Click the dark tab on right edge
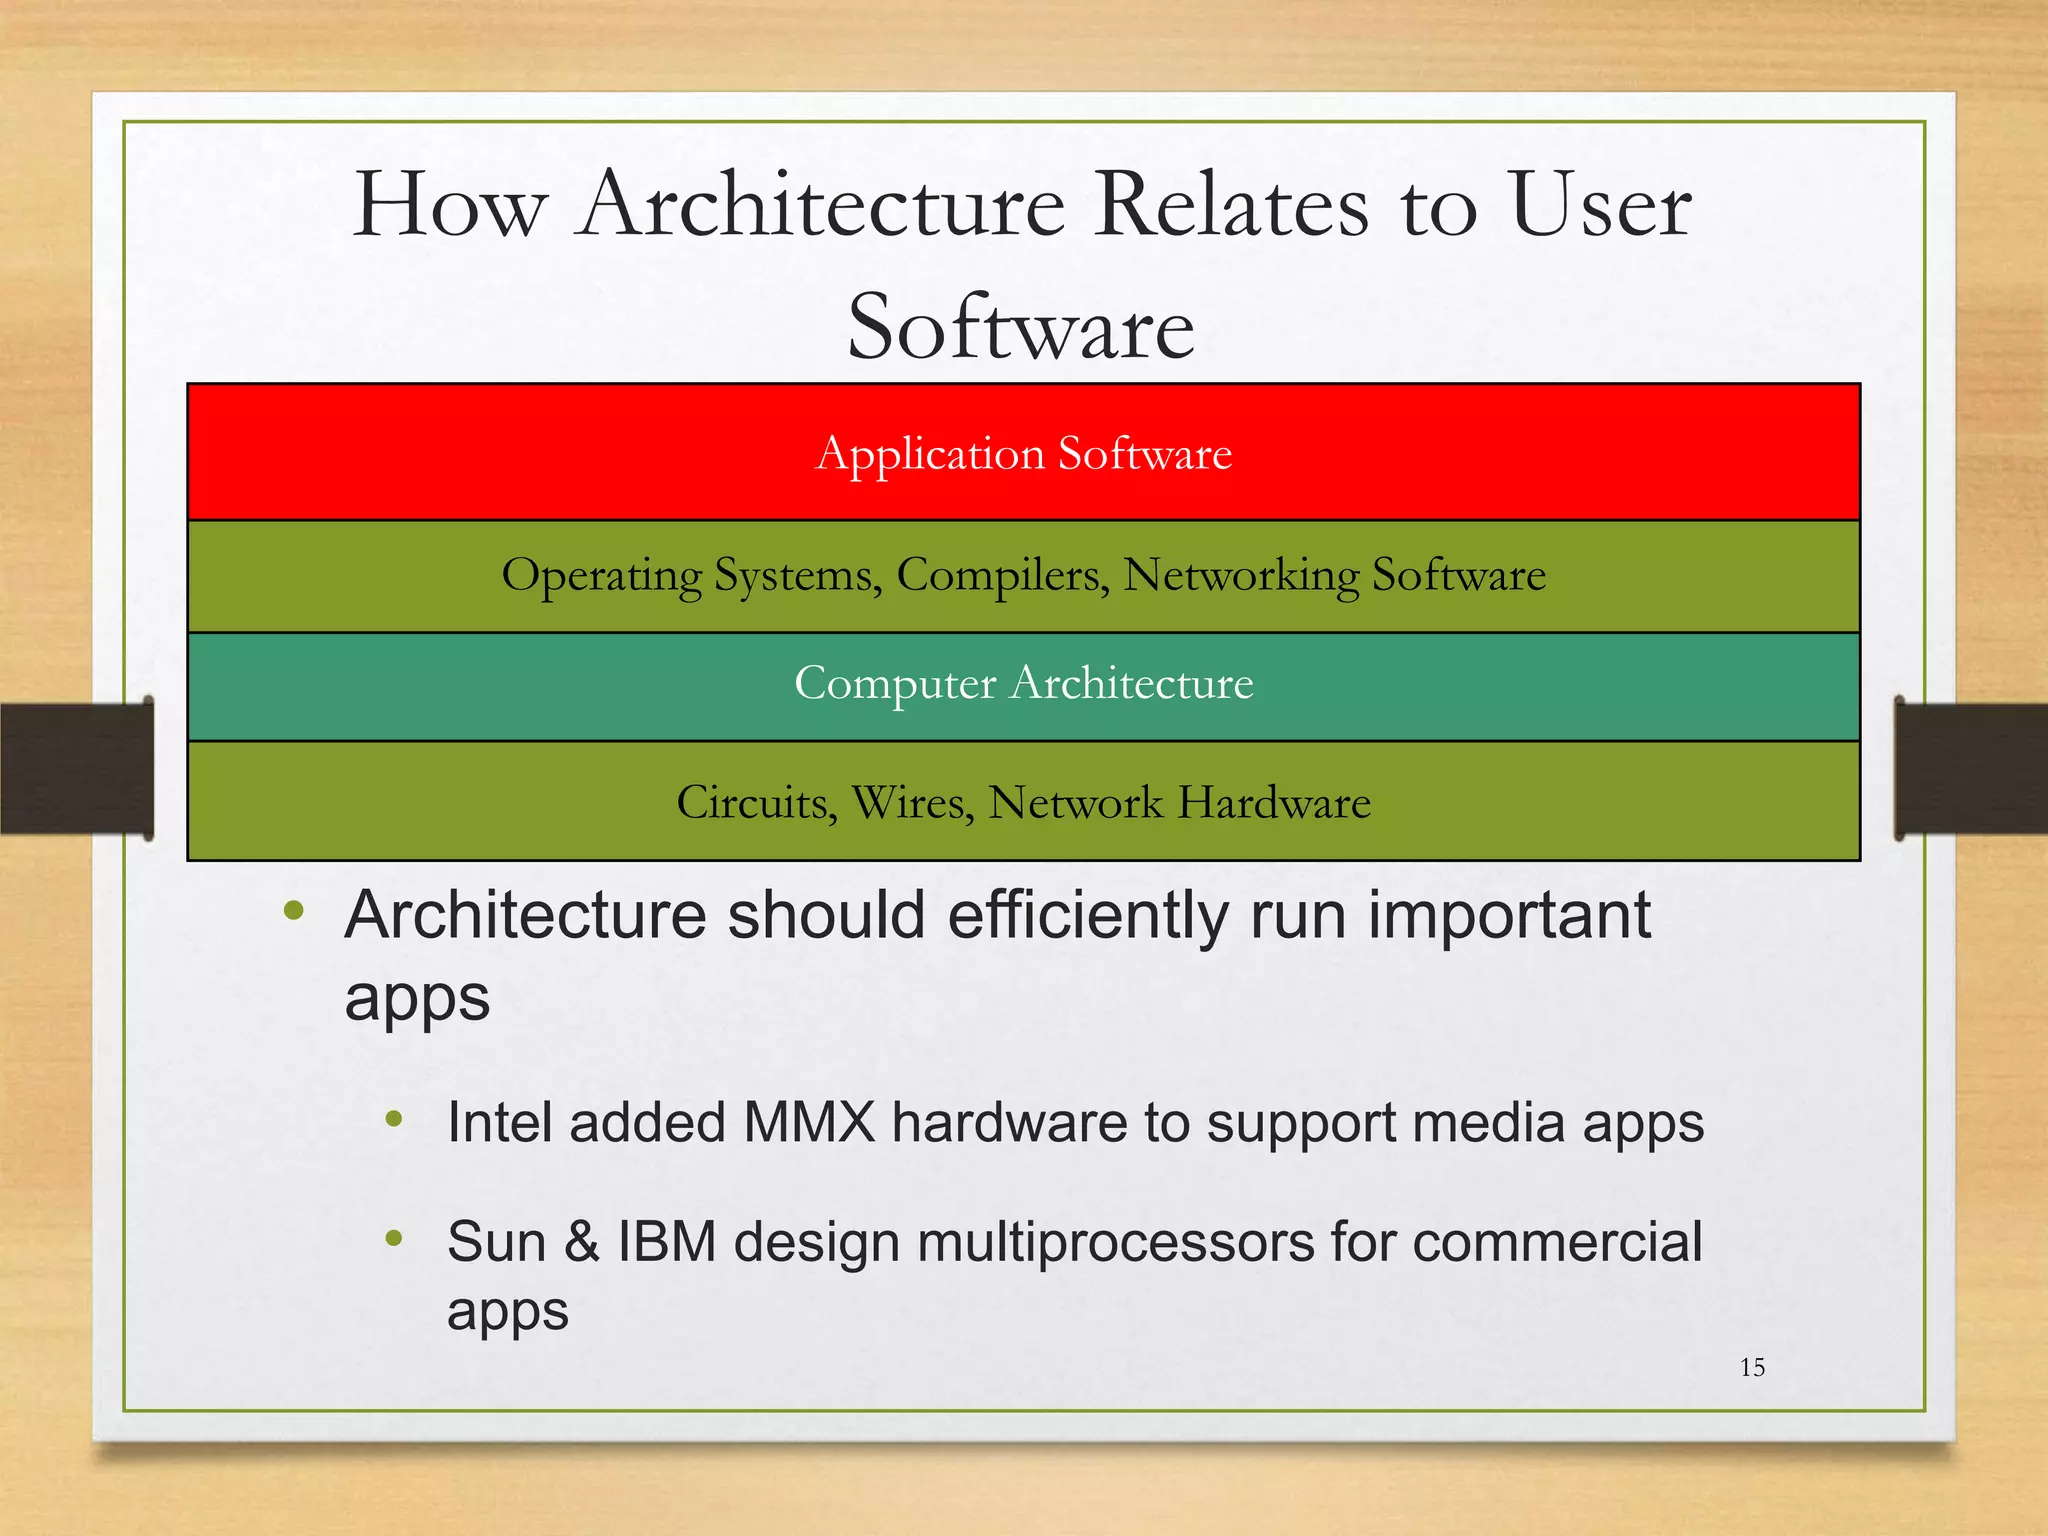Viewport: 2048px width, 1536px height. [x=1970, y=768]
